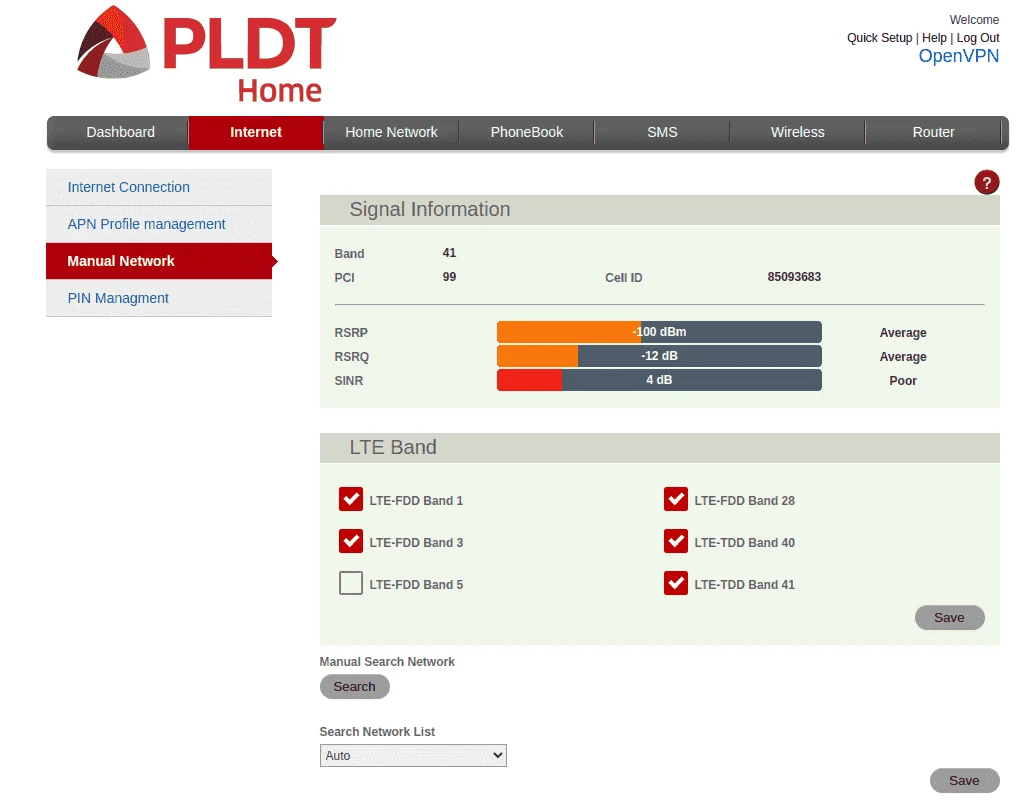Open the Help link
1022x802 pixels.
click(934, 38)
